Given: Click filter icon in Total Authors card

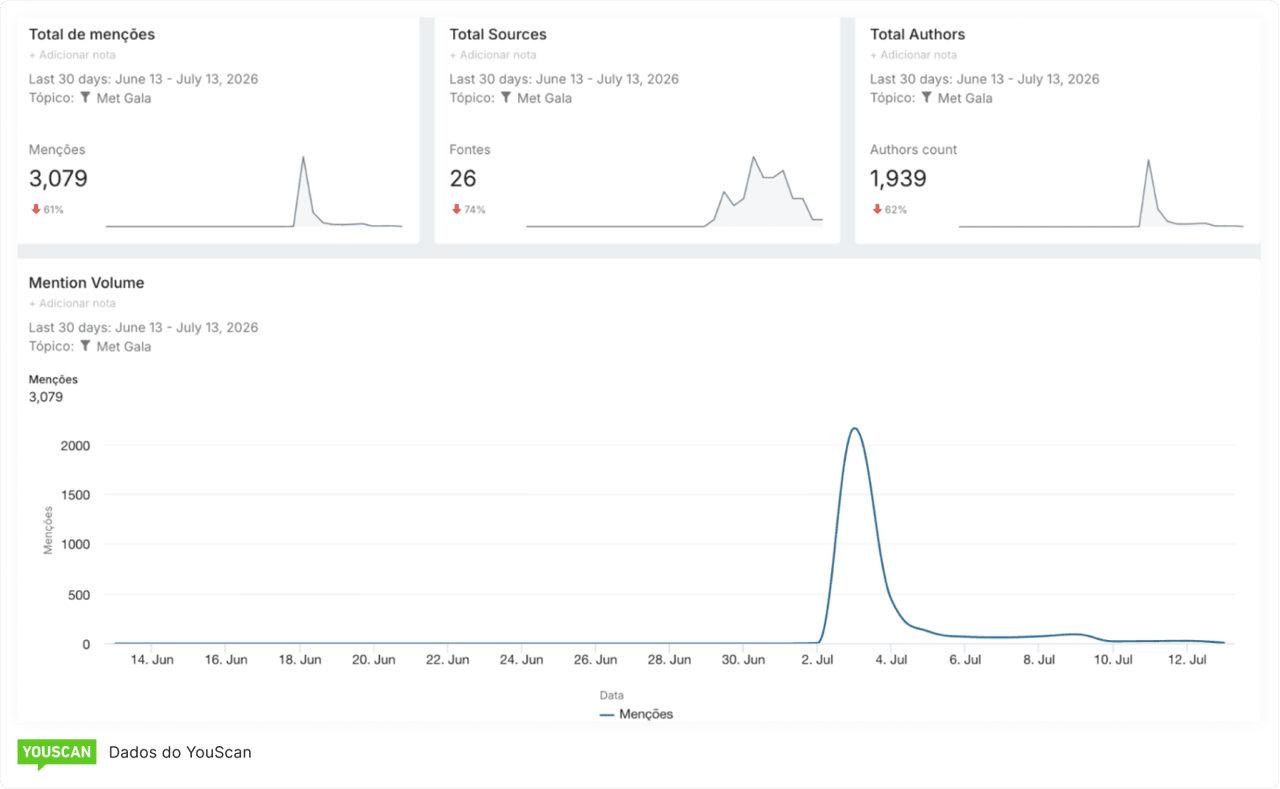Looking at the screenshot, I should click(927, 98).
